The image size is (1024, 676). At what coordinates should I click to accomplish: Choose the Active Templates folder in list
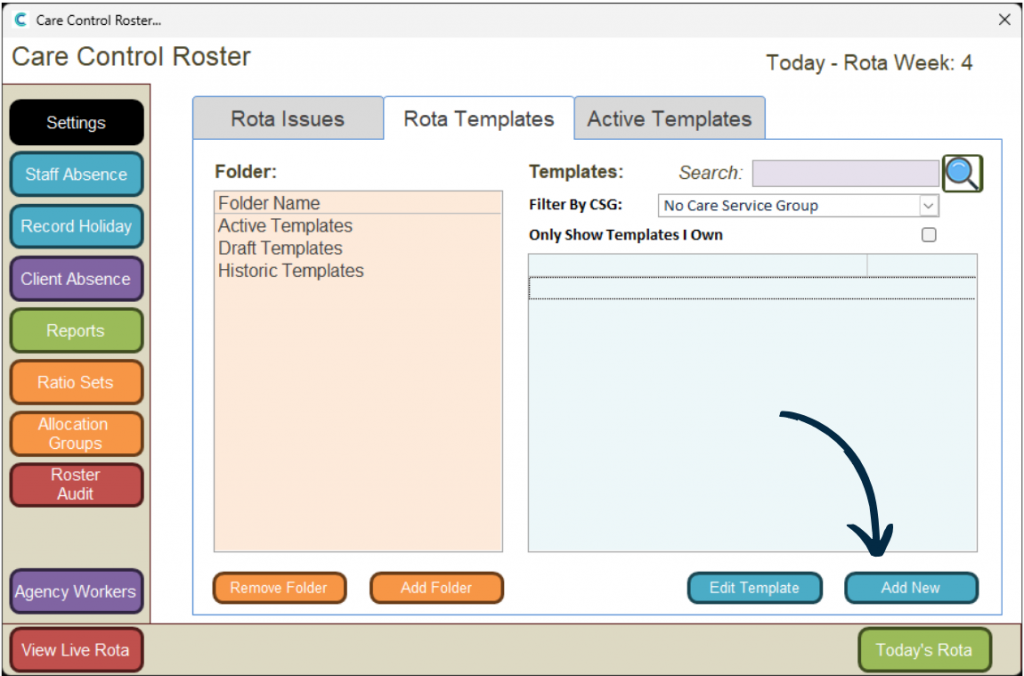[285, 226]
